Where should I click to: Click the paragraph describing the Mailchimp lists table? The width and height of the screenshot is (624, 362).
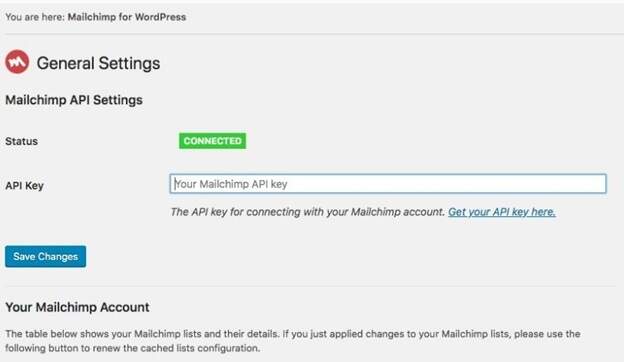point(292,341)
